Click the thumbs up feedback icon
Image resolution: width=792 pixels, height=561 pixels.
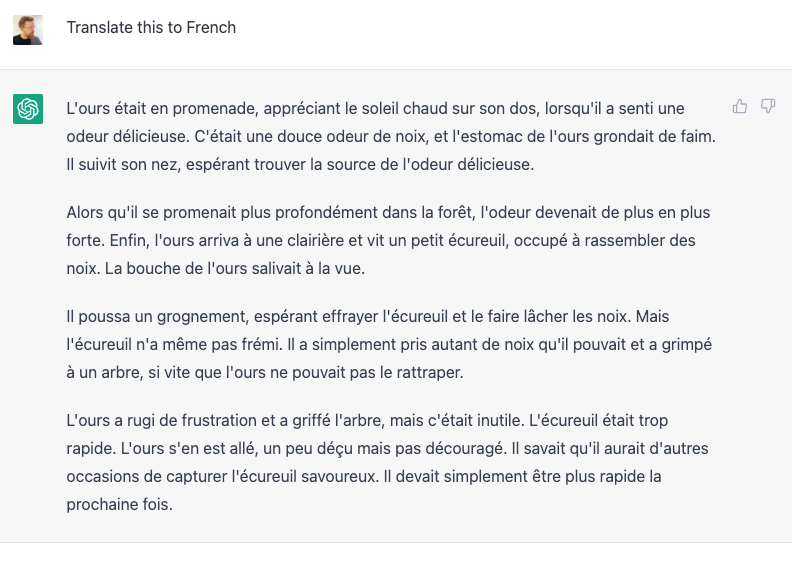(x=740, y=106)
